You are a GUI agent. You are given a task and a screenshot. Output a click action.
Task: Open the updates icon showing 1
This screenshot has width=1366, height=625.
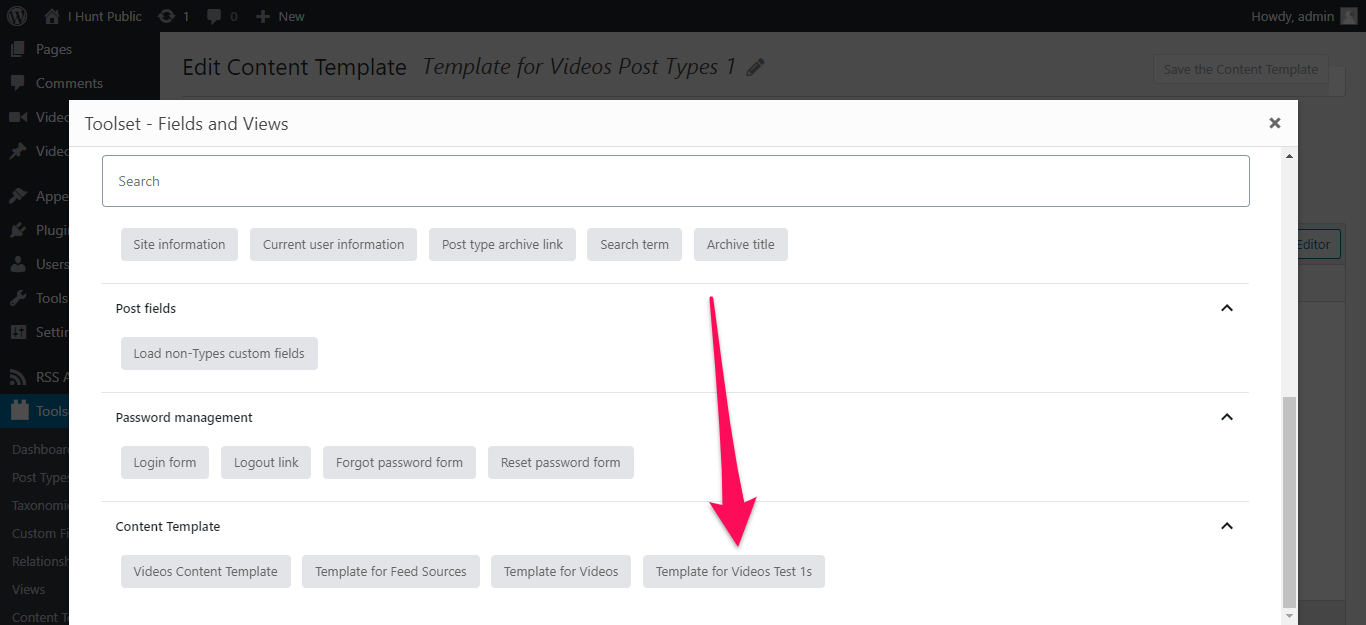click(x=173, y=16)
